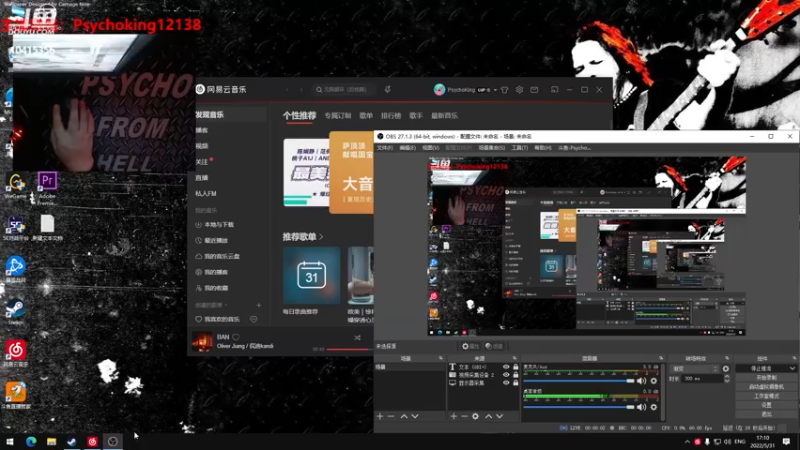Open the 渐变 transition type dropdown

(695, 368)
